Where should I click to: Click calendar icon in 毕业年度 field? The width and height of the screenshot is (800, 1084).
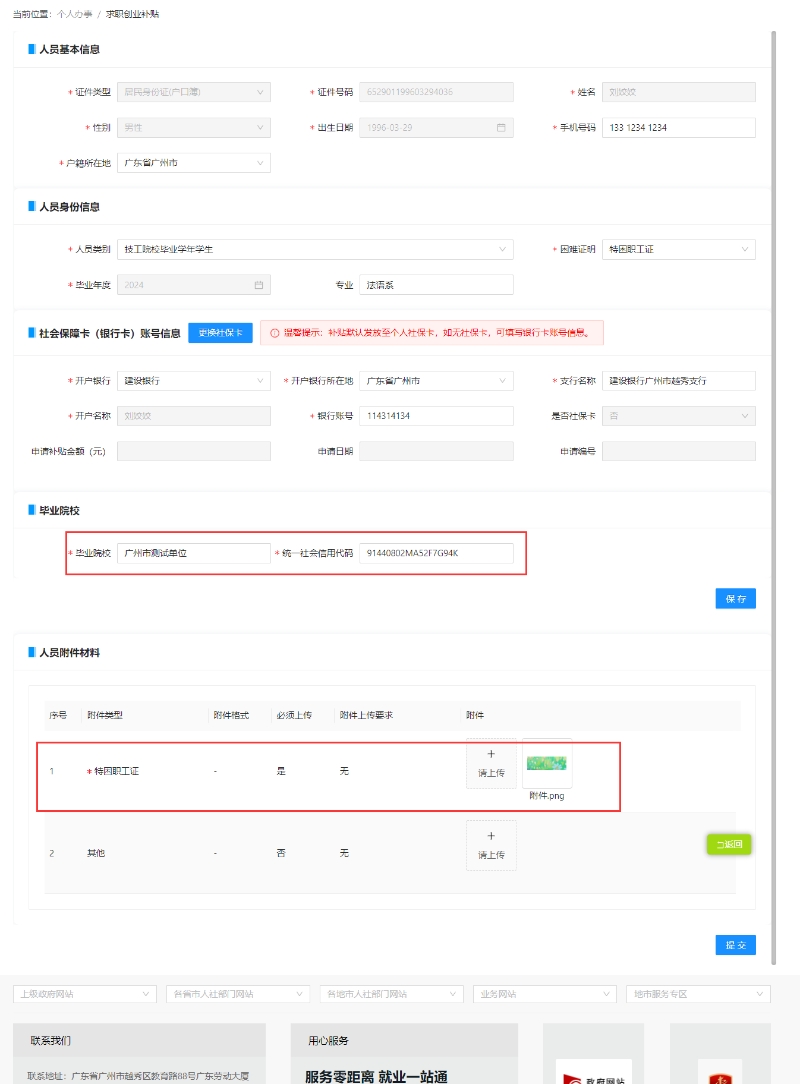(258, 285)
